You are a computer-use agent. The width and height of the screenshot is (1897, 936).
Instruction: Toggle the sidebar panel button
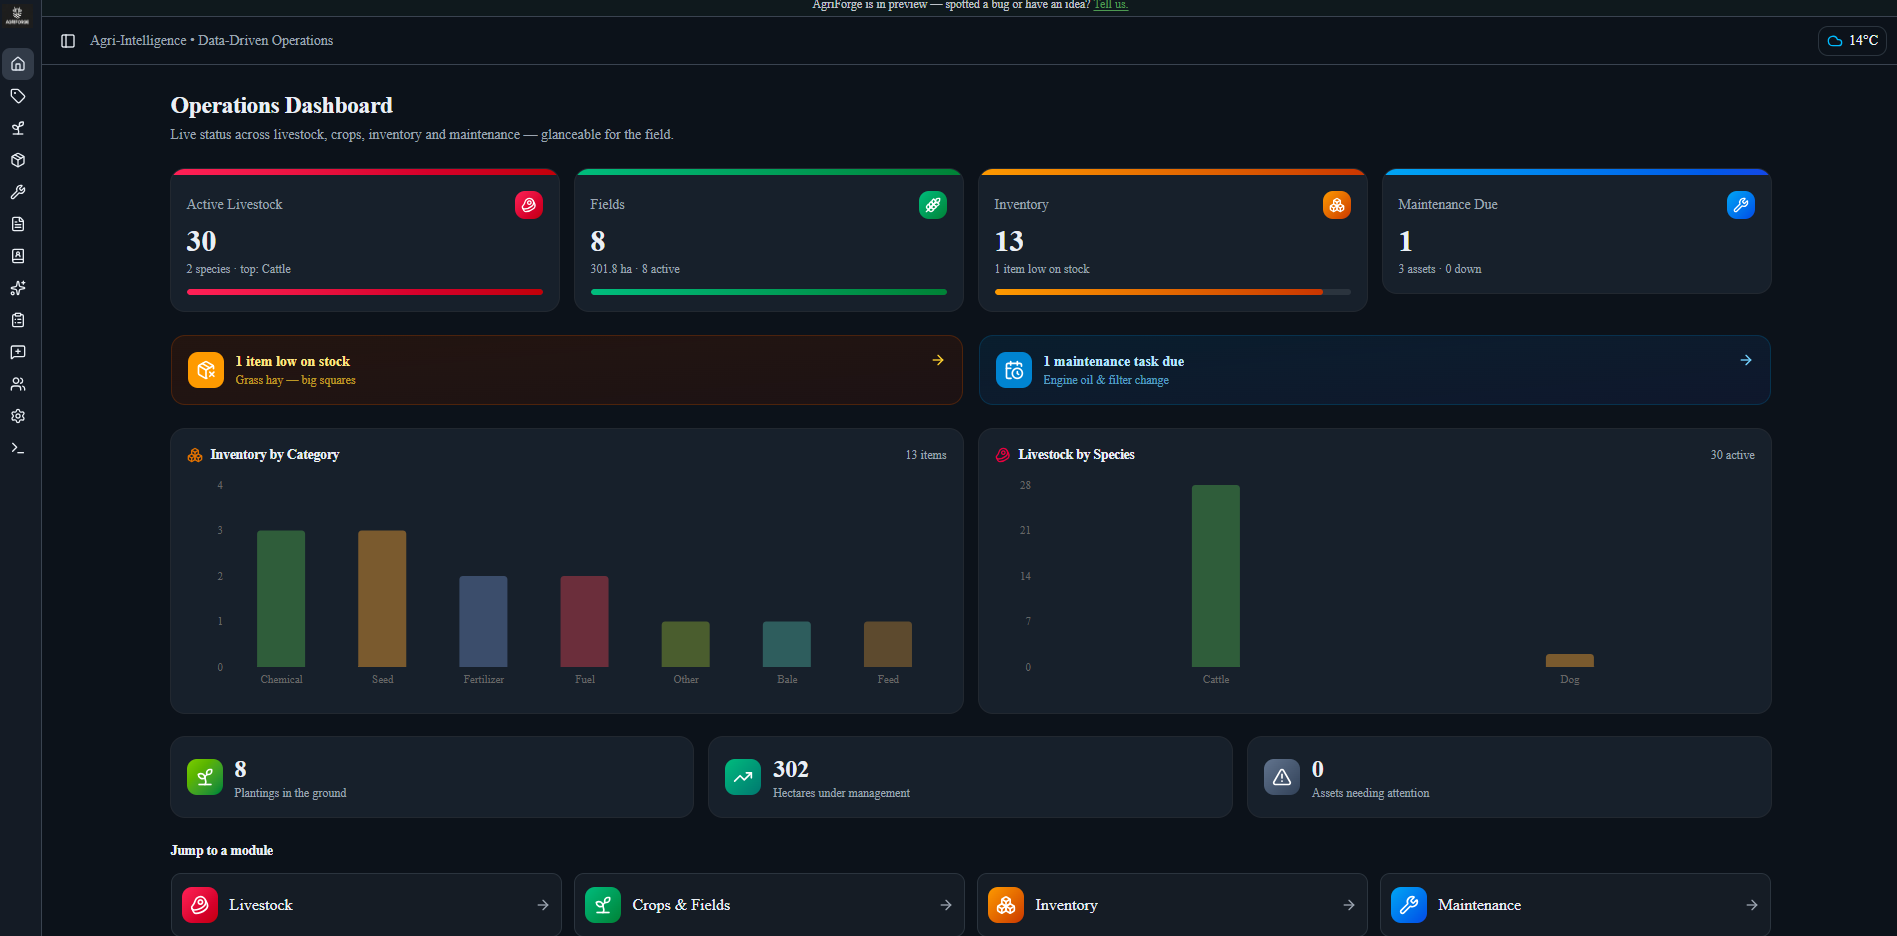(68, 41)
